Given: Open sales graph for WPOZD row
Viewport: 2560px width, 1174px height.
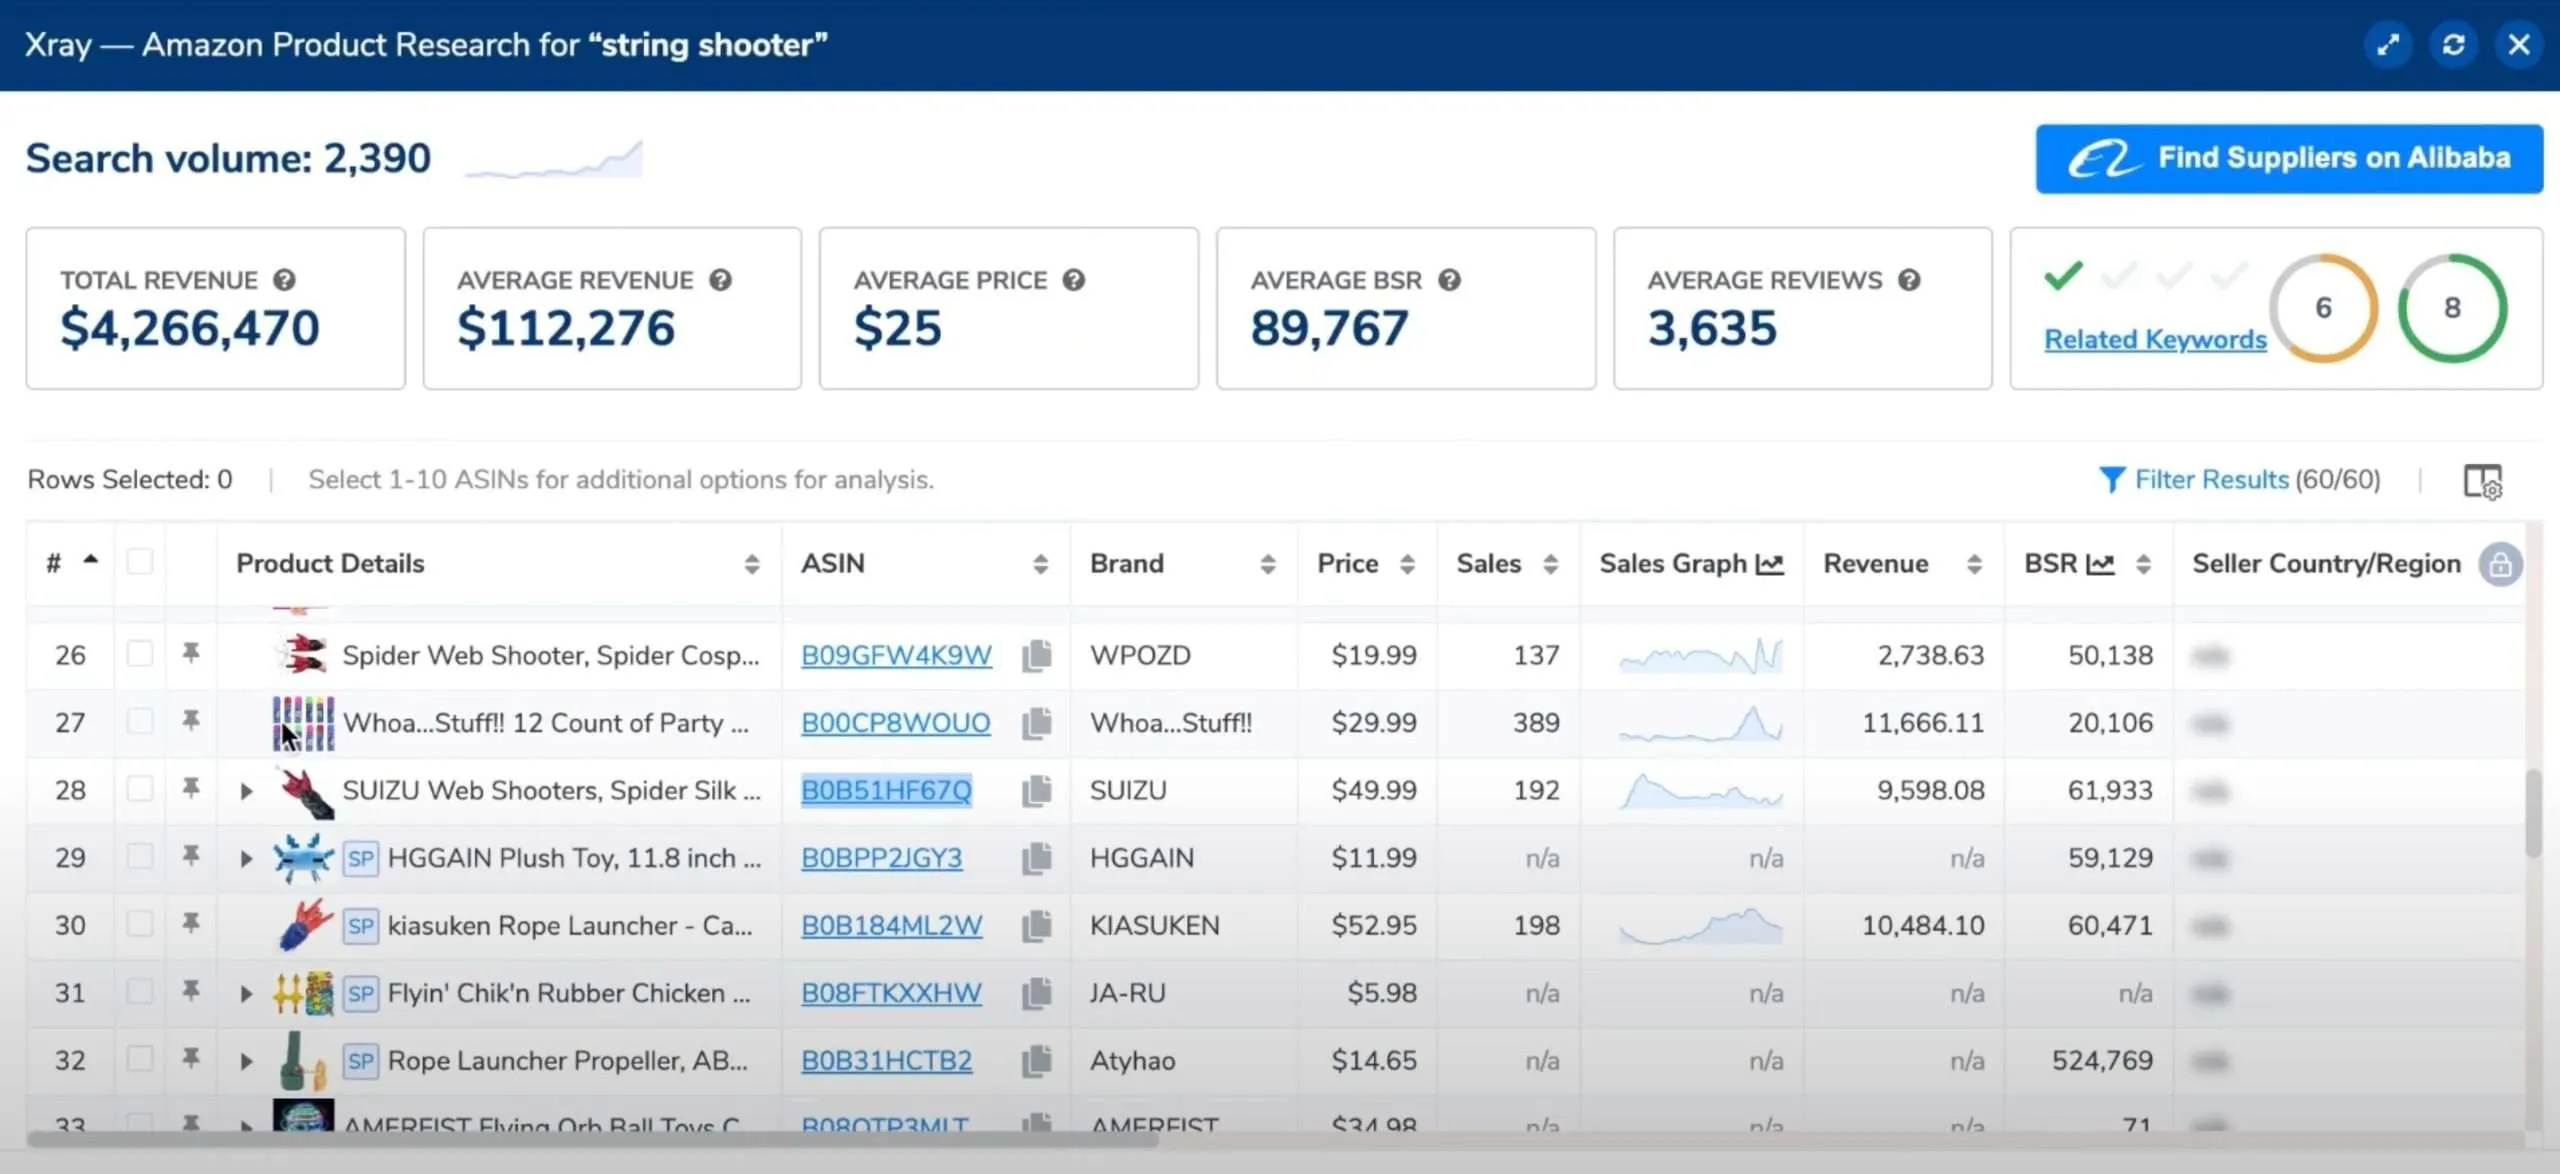Looking at the screenshot, I should tap(1700, 656).
